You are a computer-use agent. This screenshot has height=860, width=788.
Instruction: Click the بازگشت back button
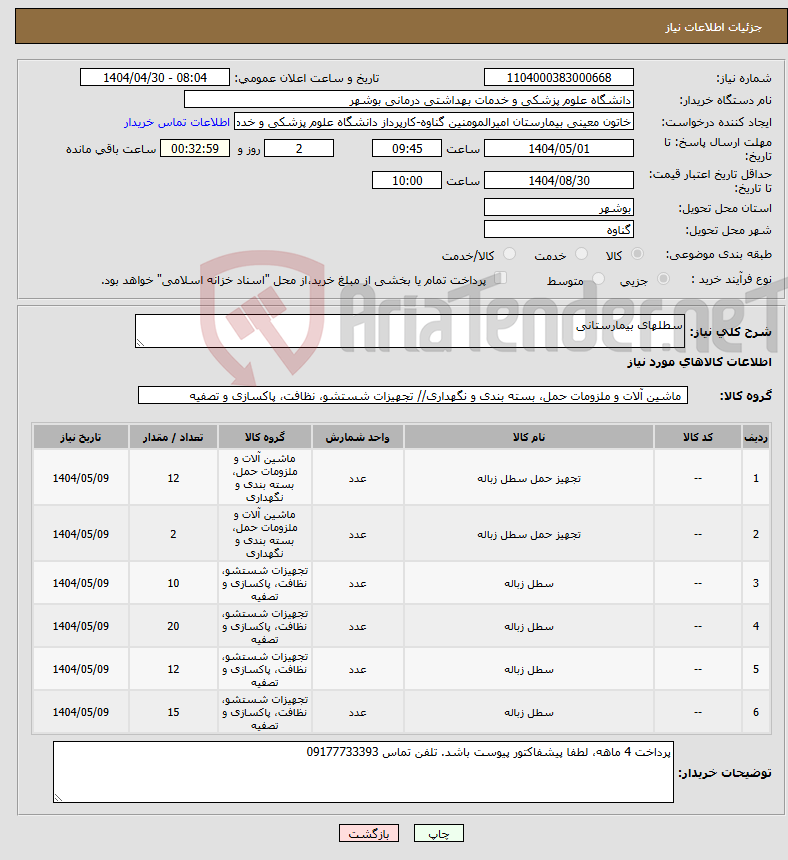[x=369, y=833]
